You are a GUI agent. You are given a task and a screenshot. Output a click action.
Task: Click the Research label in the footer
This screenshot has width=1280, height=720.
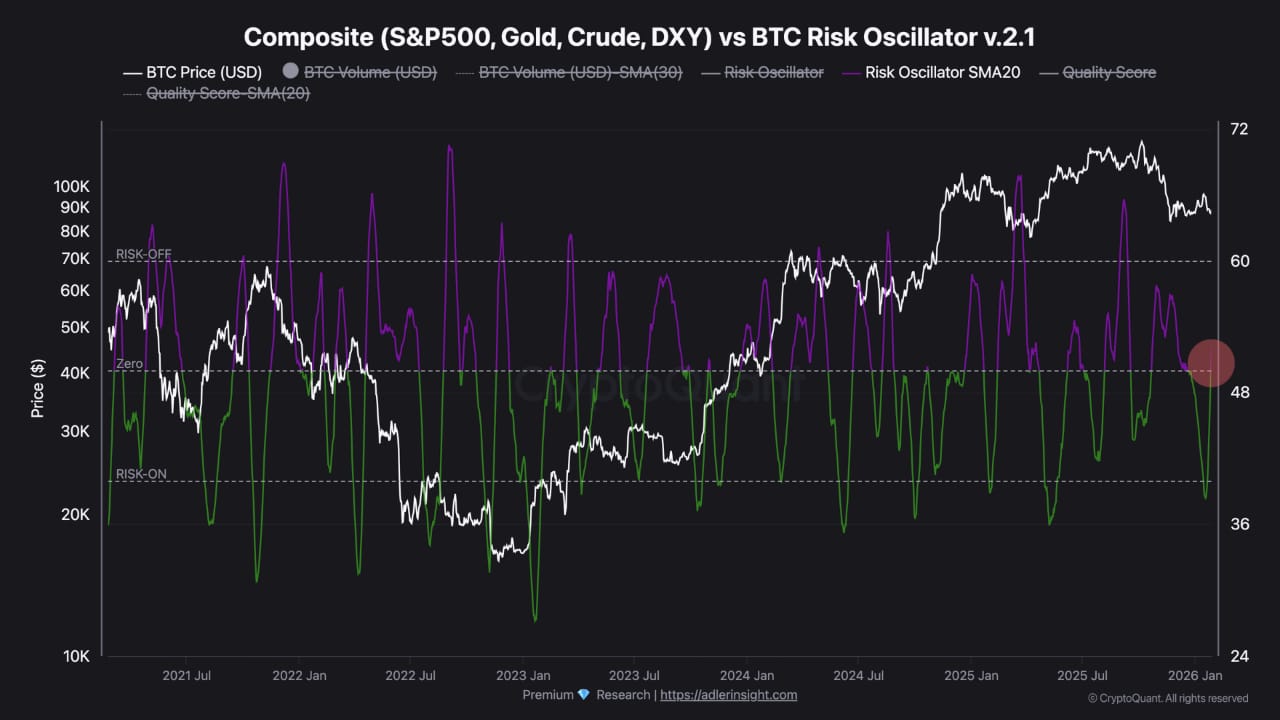pyautogui.click(x=622, y=695)
